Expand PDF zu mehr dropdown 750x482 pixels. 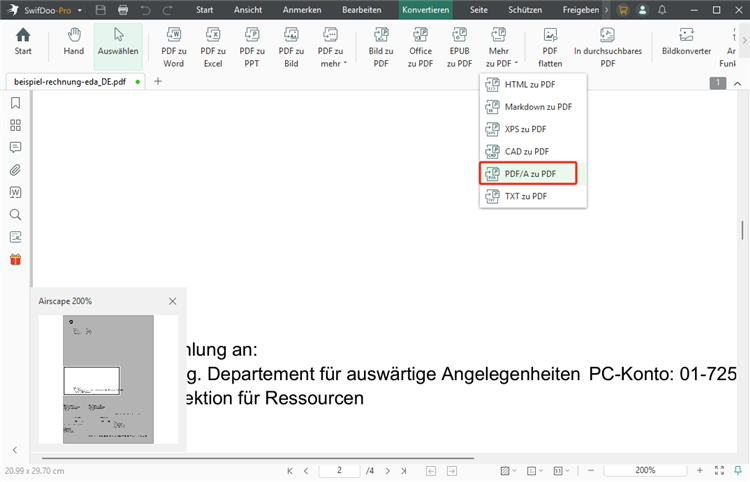pos(331,47)
